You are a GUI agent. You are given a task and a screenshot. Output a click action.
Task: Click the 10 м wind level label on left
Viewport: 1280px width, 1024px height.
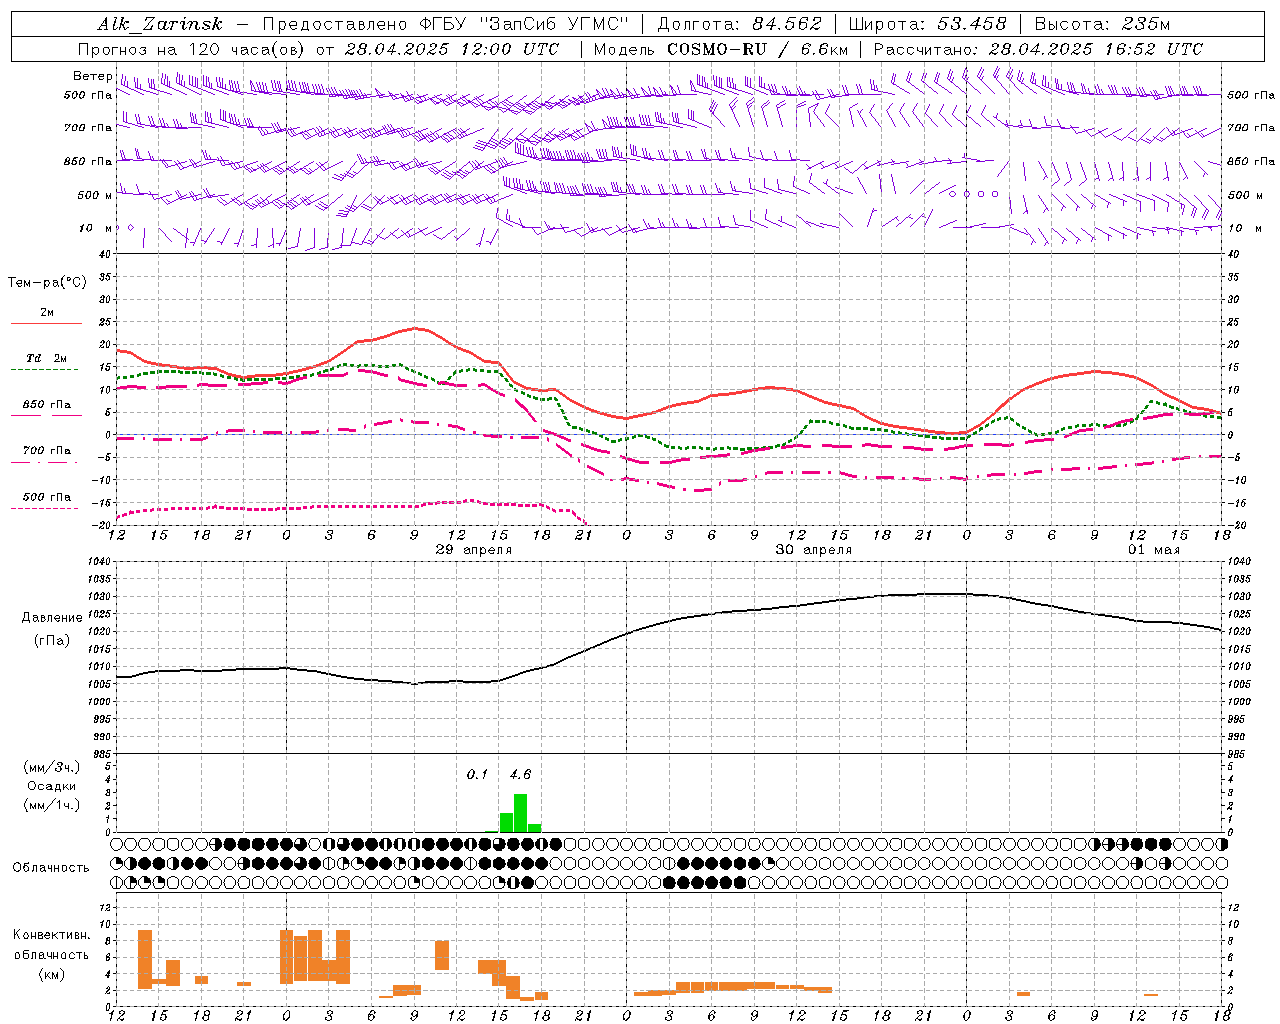tap(96, 228)
